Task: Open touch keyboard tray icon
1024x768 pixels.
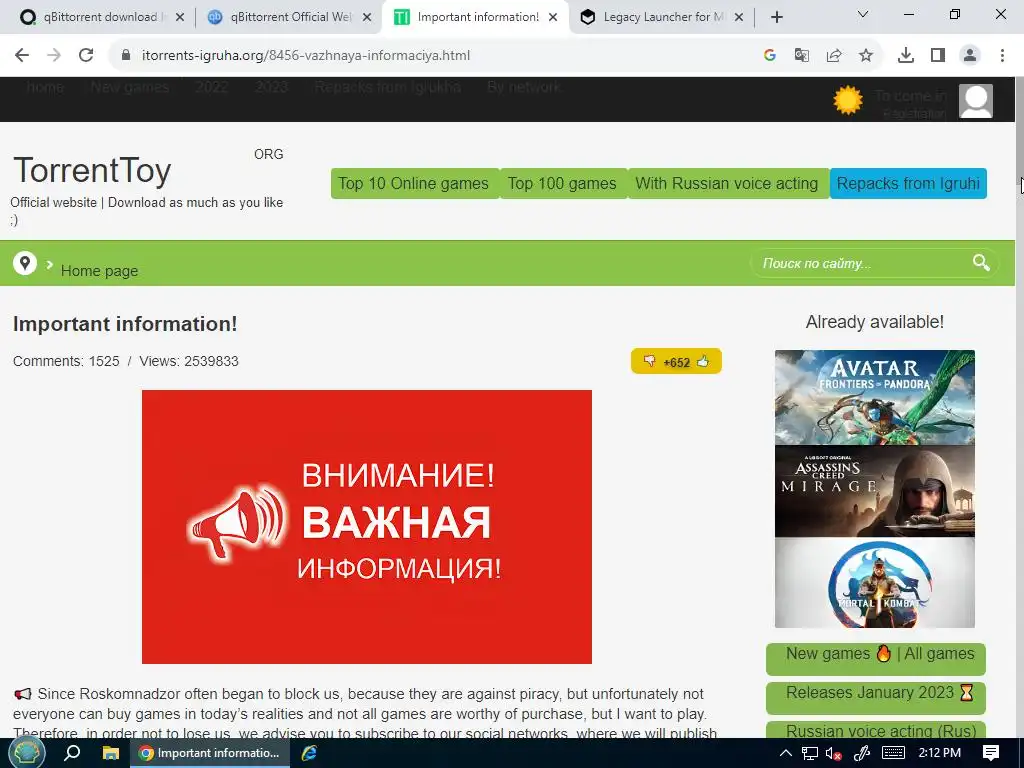Action: 893,753
